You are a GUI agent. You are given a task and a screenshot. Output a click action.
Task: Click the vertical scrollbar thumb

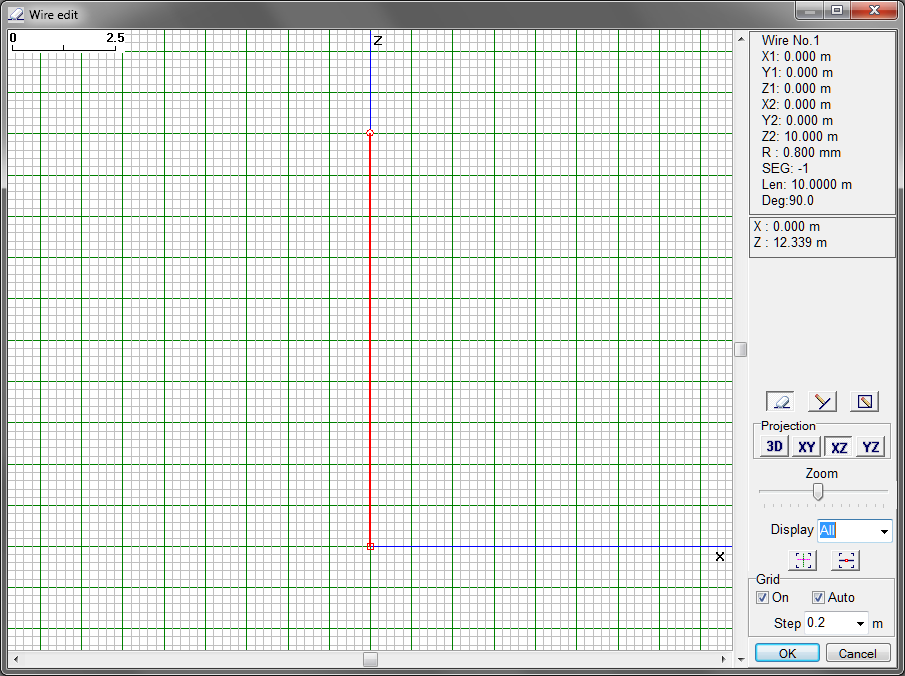pos(740,349)
